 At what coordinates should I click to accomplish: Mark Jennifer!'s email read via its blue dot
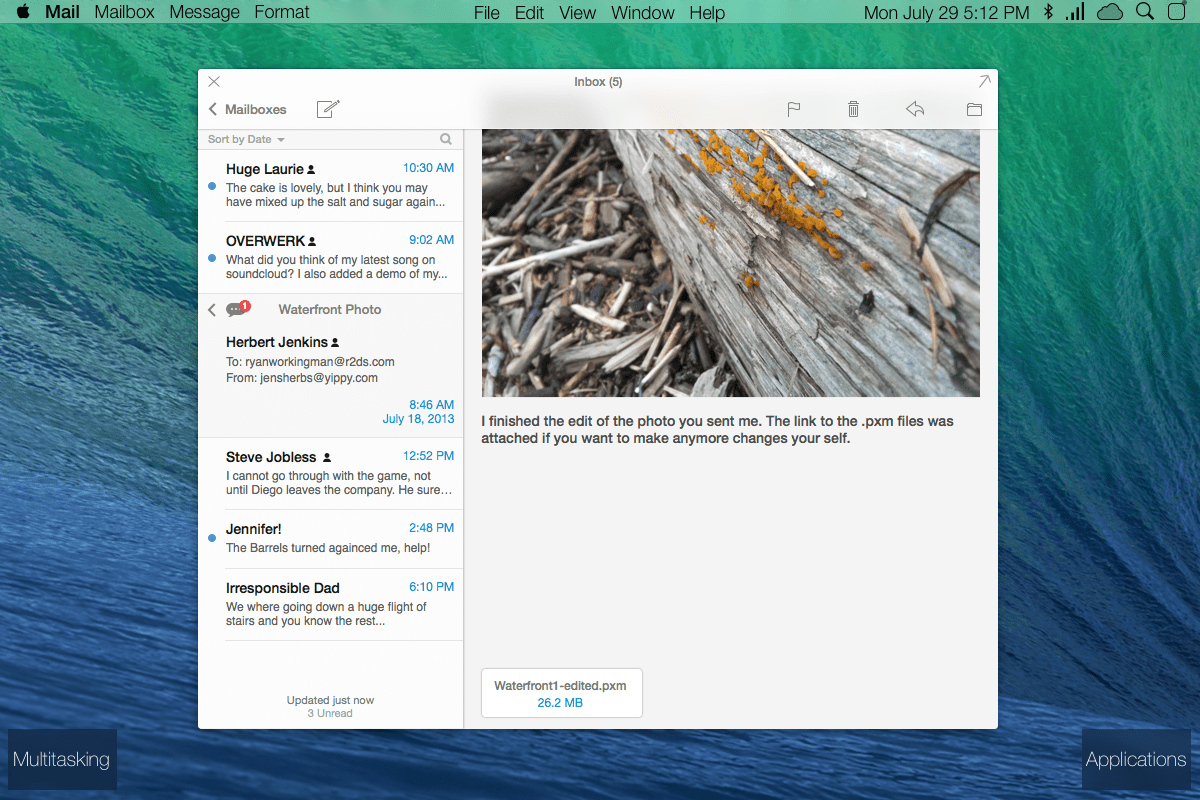click(210, 537)
